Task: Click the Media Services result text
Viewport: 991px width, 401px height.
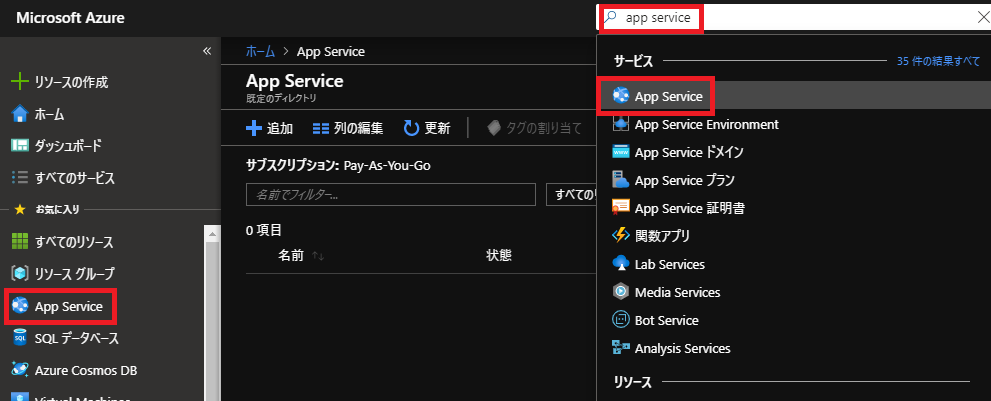Action: pyautogui.click(x=678, y=292)
